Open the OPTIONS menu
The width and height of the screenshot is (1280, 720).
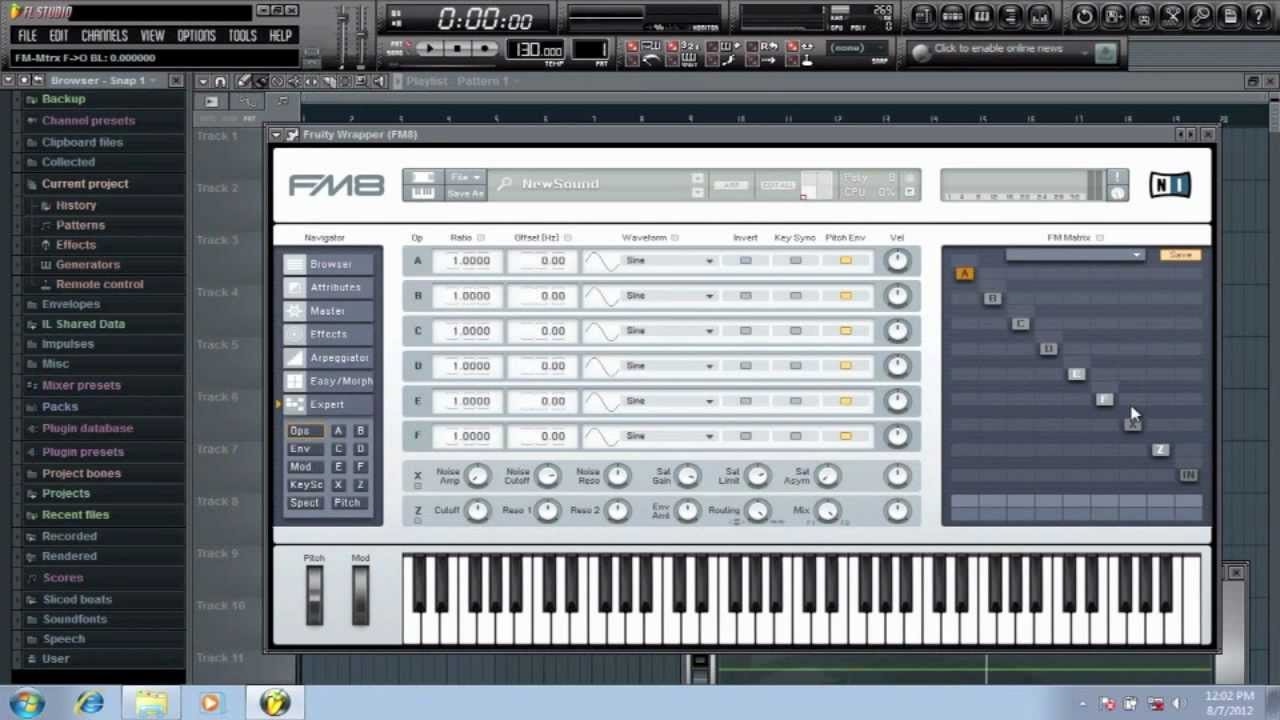(196, 36)
